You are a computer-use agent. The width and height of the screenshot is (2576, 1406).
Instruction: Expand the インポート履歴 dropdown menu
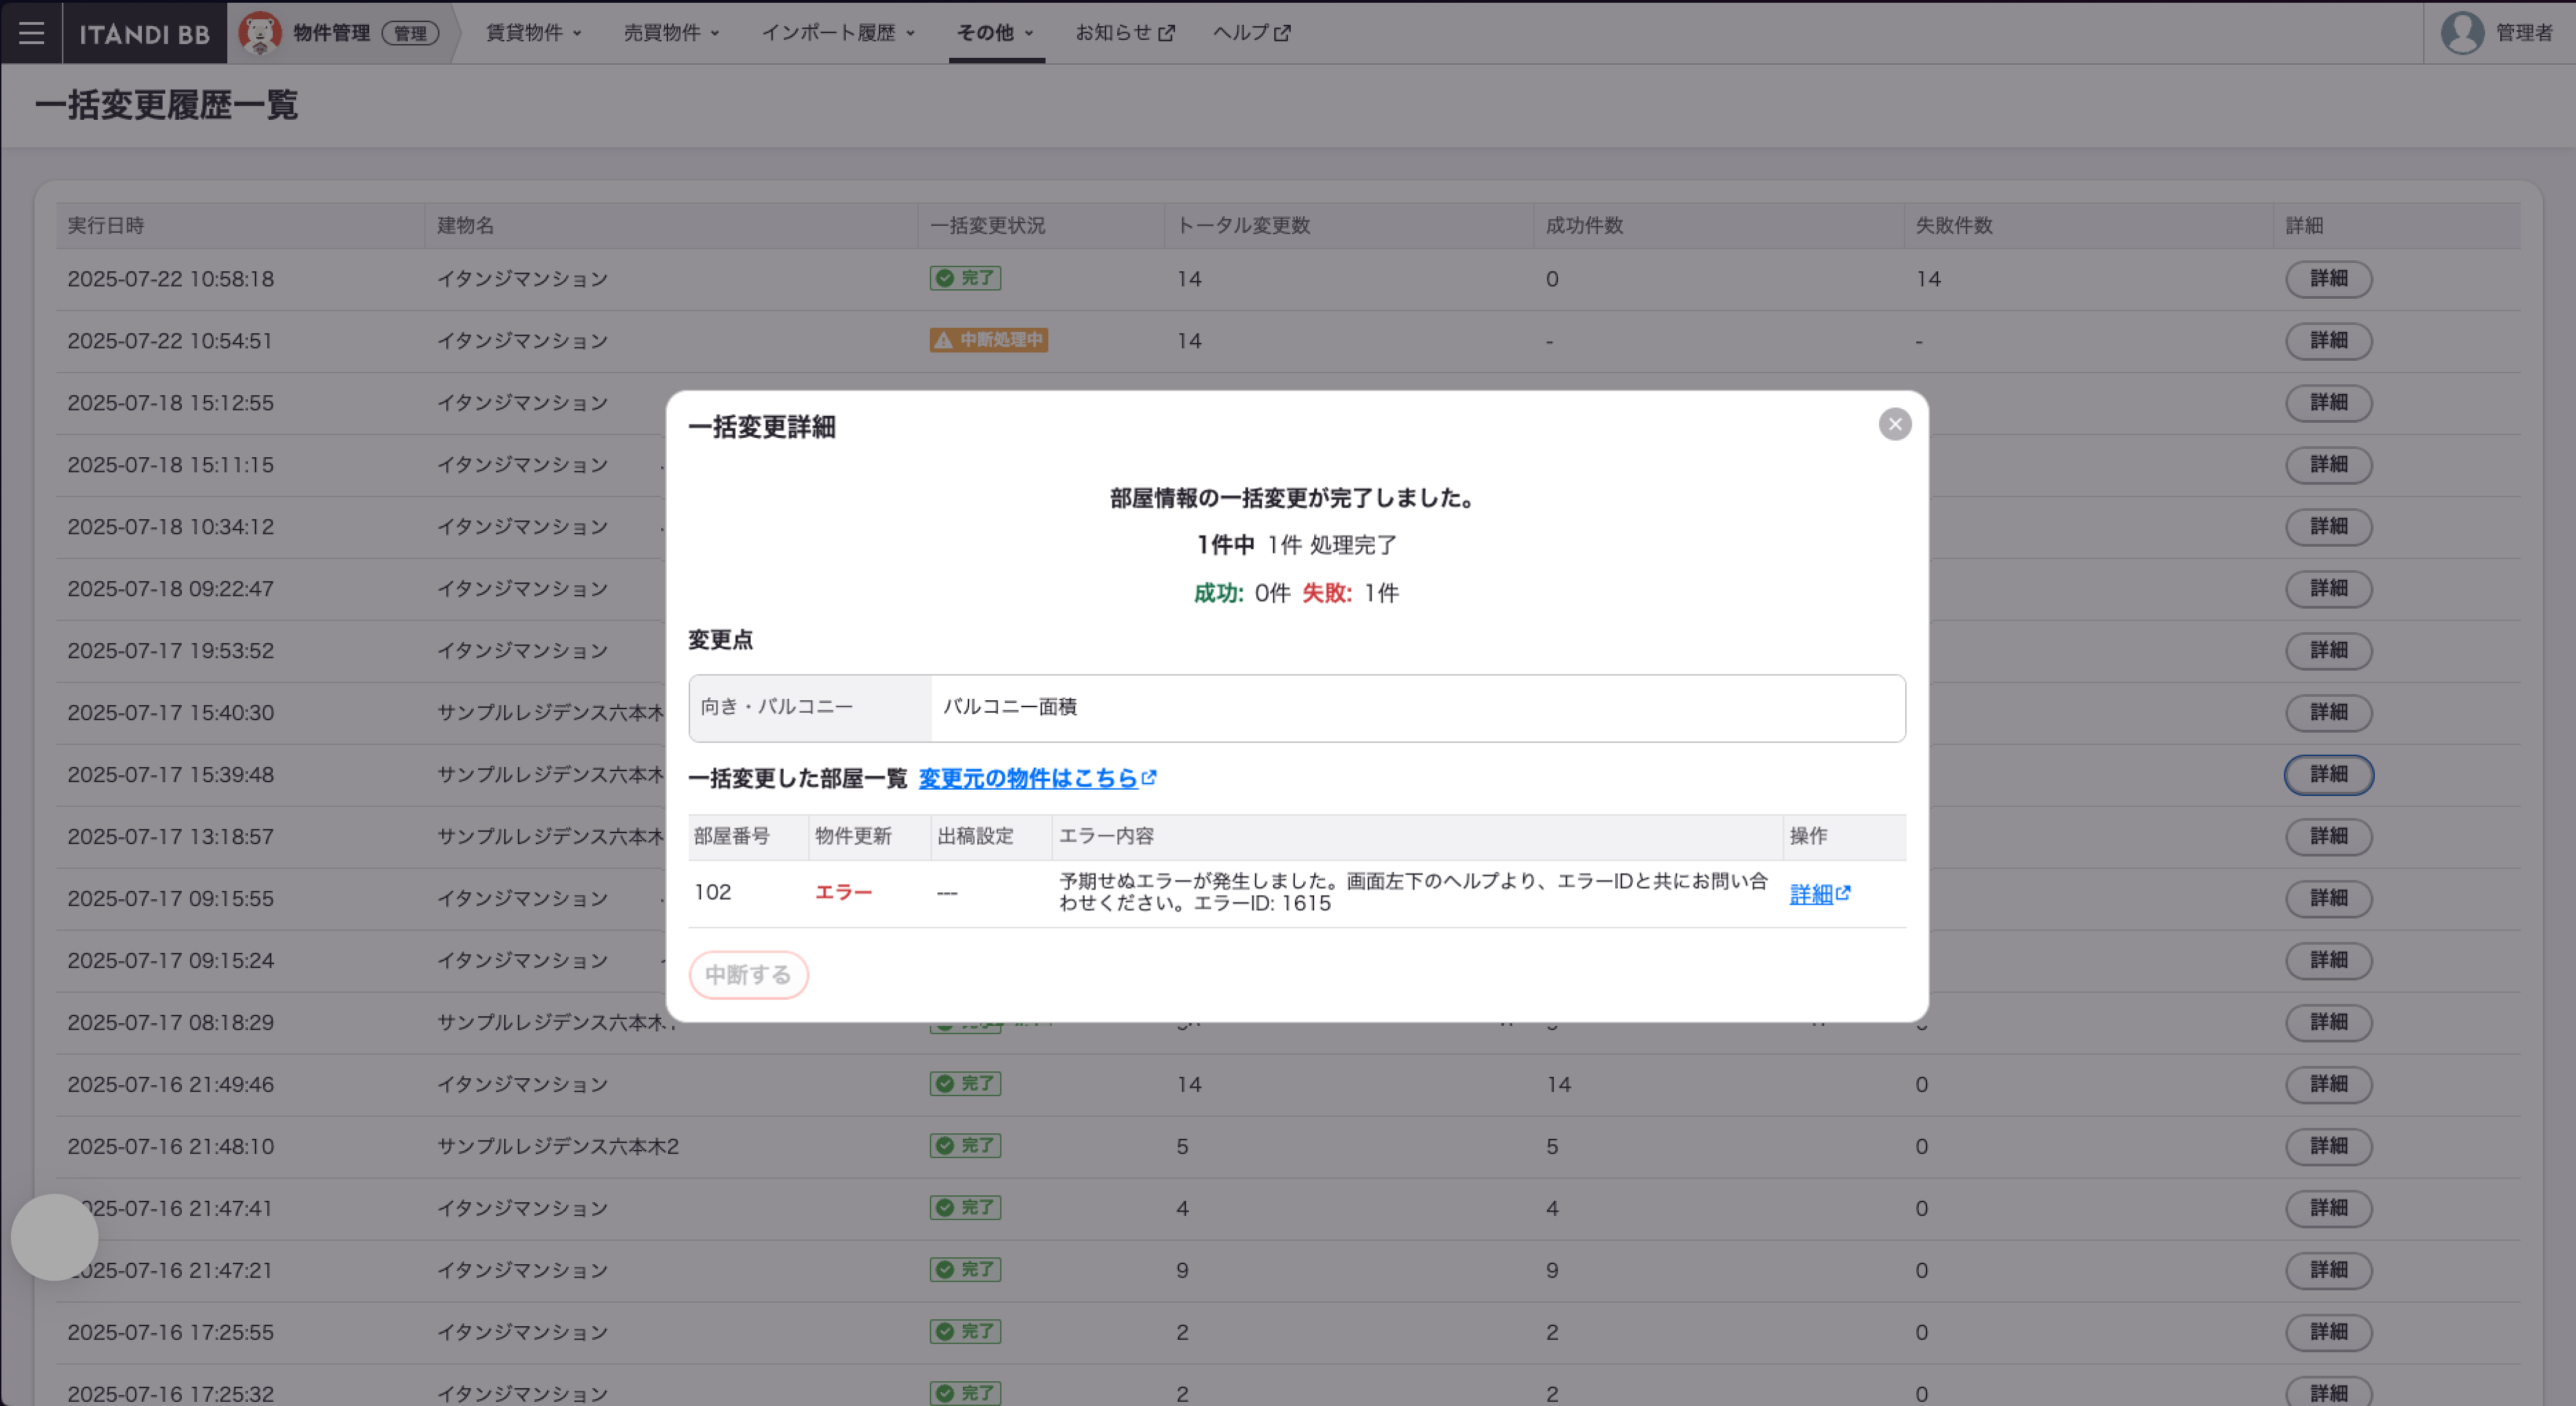pyautogui.click(x=838, y=33)
